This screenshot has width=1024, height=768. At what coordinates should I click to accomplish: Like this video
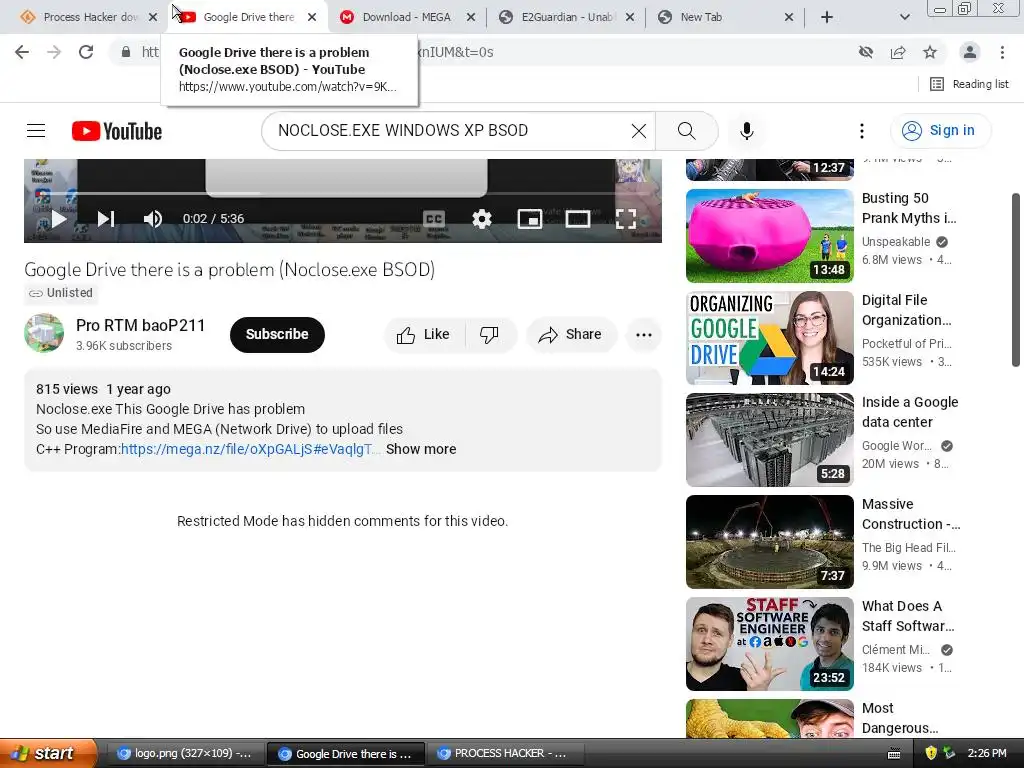pos(424,334)
